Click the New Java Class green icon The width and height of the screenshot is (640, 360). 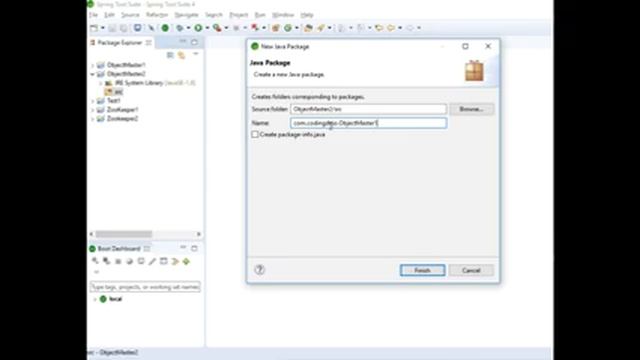(288, 28)
